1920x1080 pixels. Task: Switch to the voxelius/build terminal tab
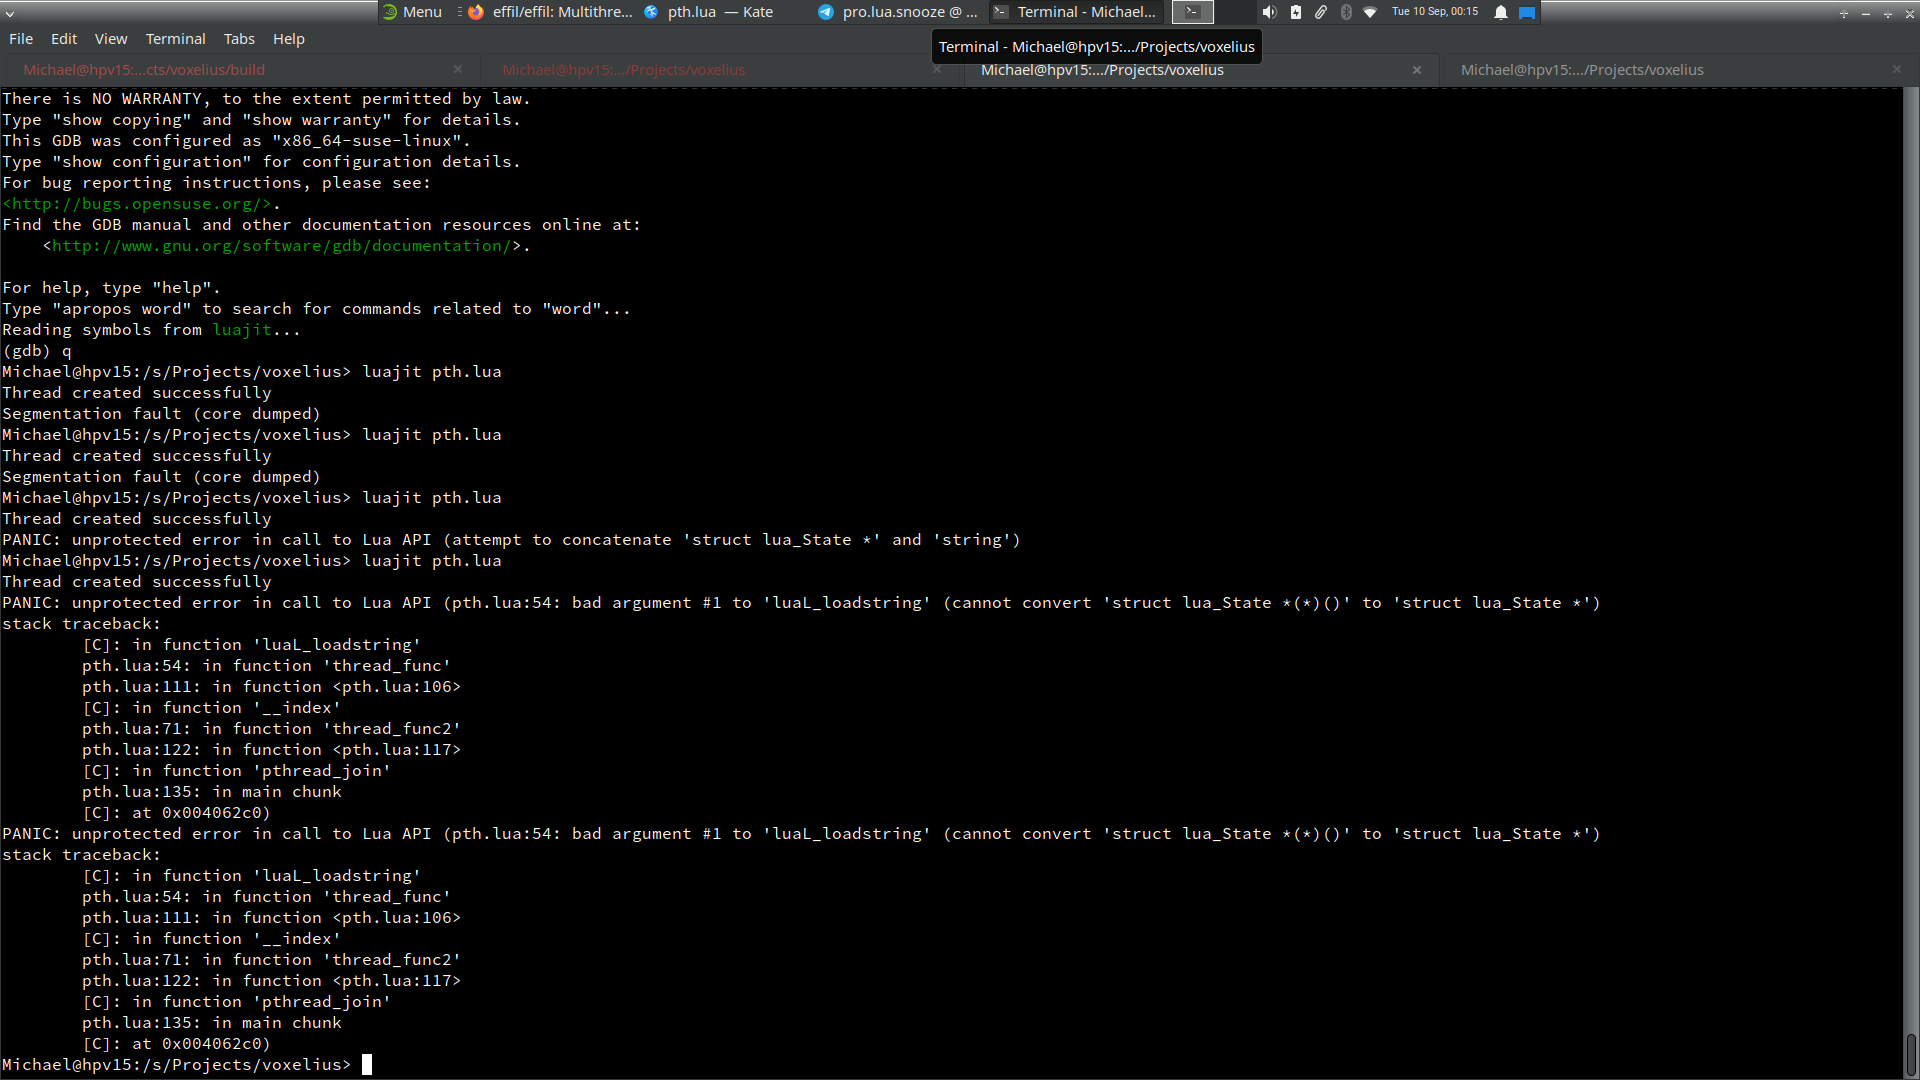coord(144,70)
